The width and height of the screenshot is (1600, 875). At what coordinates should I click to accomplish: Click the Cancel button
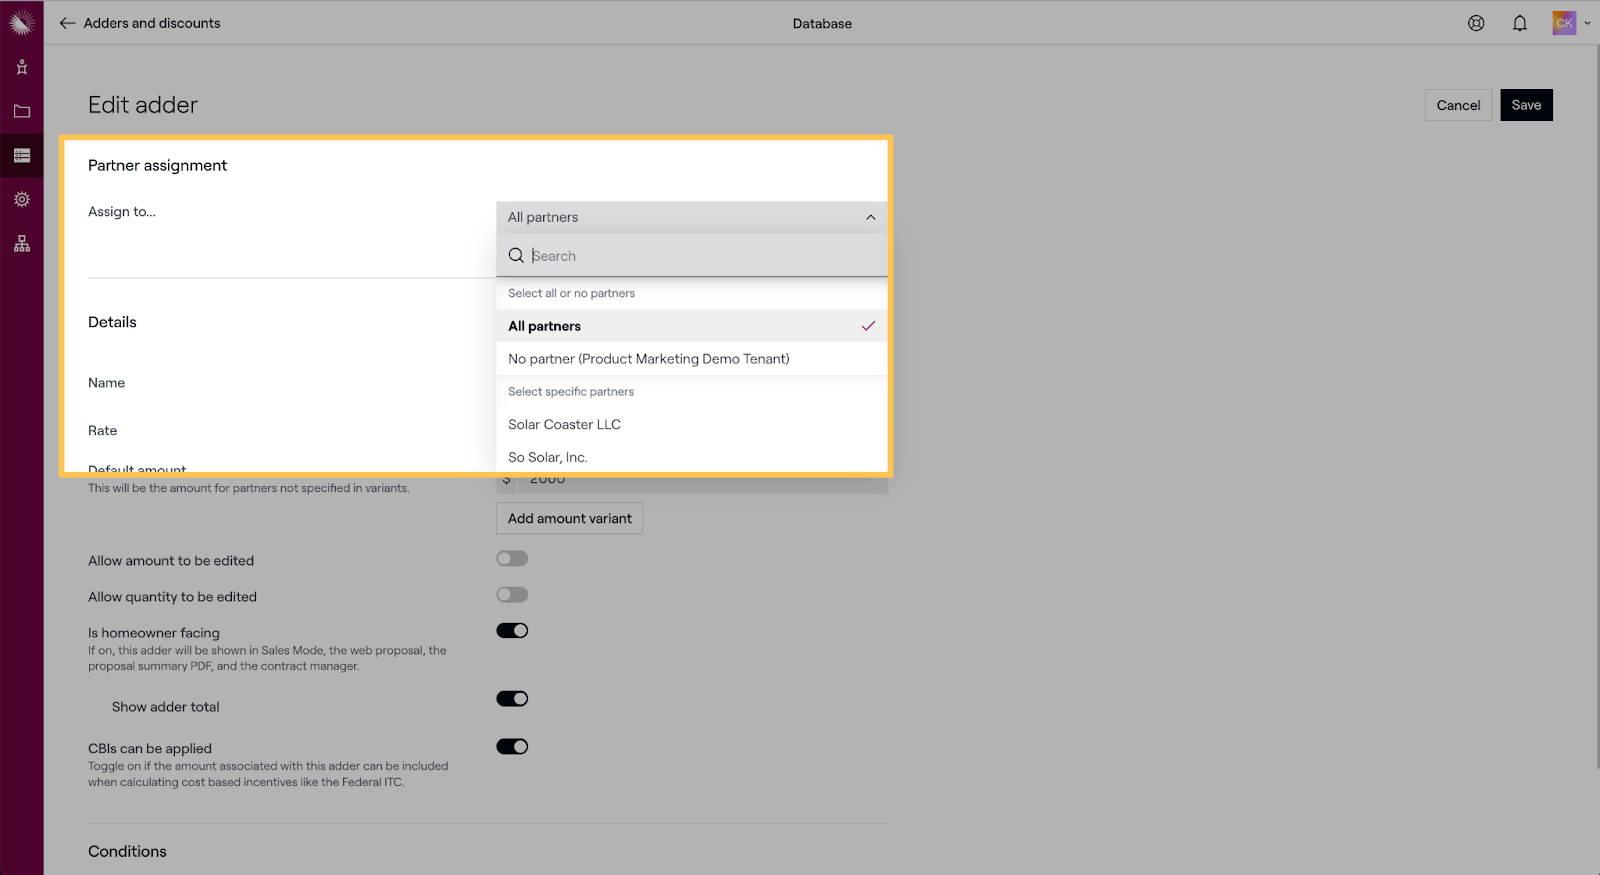coord(1458,105)
